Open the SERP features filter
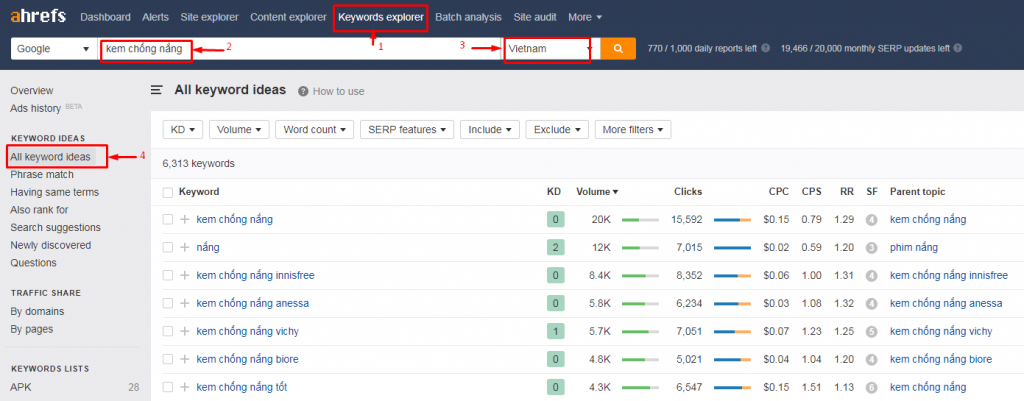The height and width of the screenshot is (401, 1024). [407, 129]
